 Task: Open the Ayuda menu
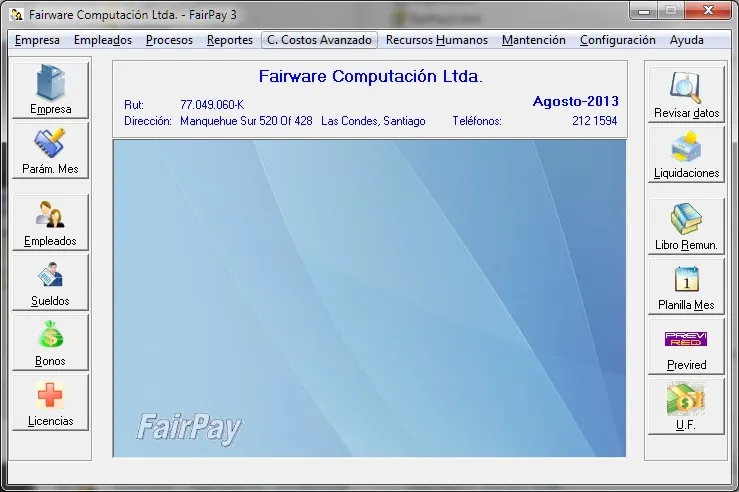(x=687, y=40)
